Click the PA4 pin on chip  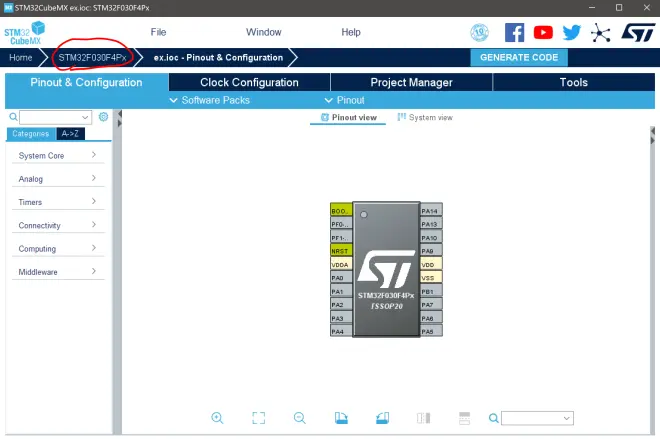pos(341,331)
